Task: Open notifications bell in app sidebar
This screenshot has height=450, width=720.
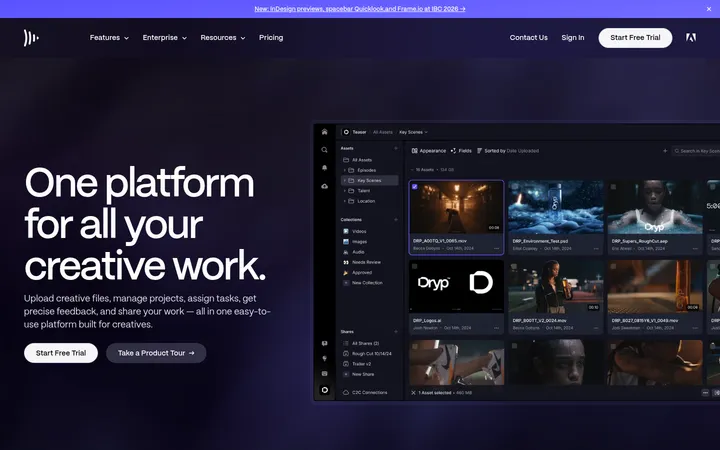Action: [325, 168]
